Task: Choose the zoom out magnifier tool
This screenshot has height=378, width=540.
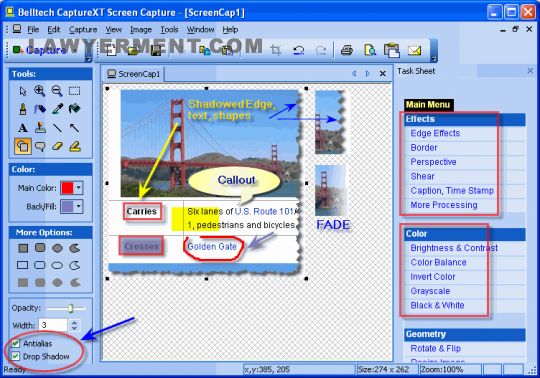Action: tap(57, 91)
